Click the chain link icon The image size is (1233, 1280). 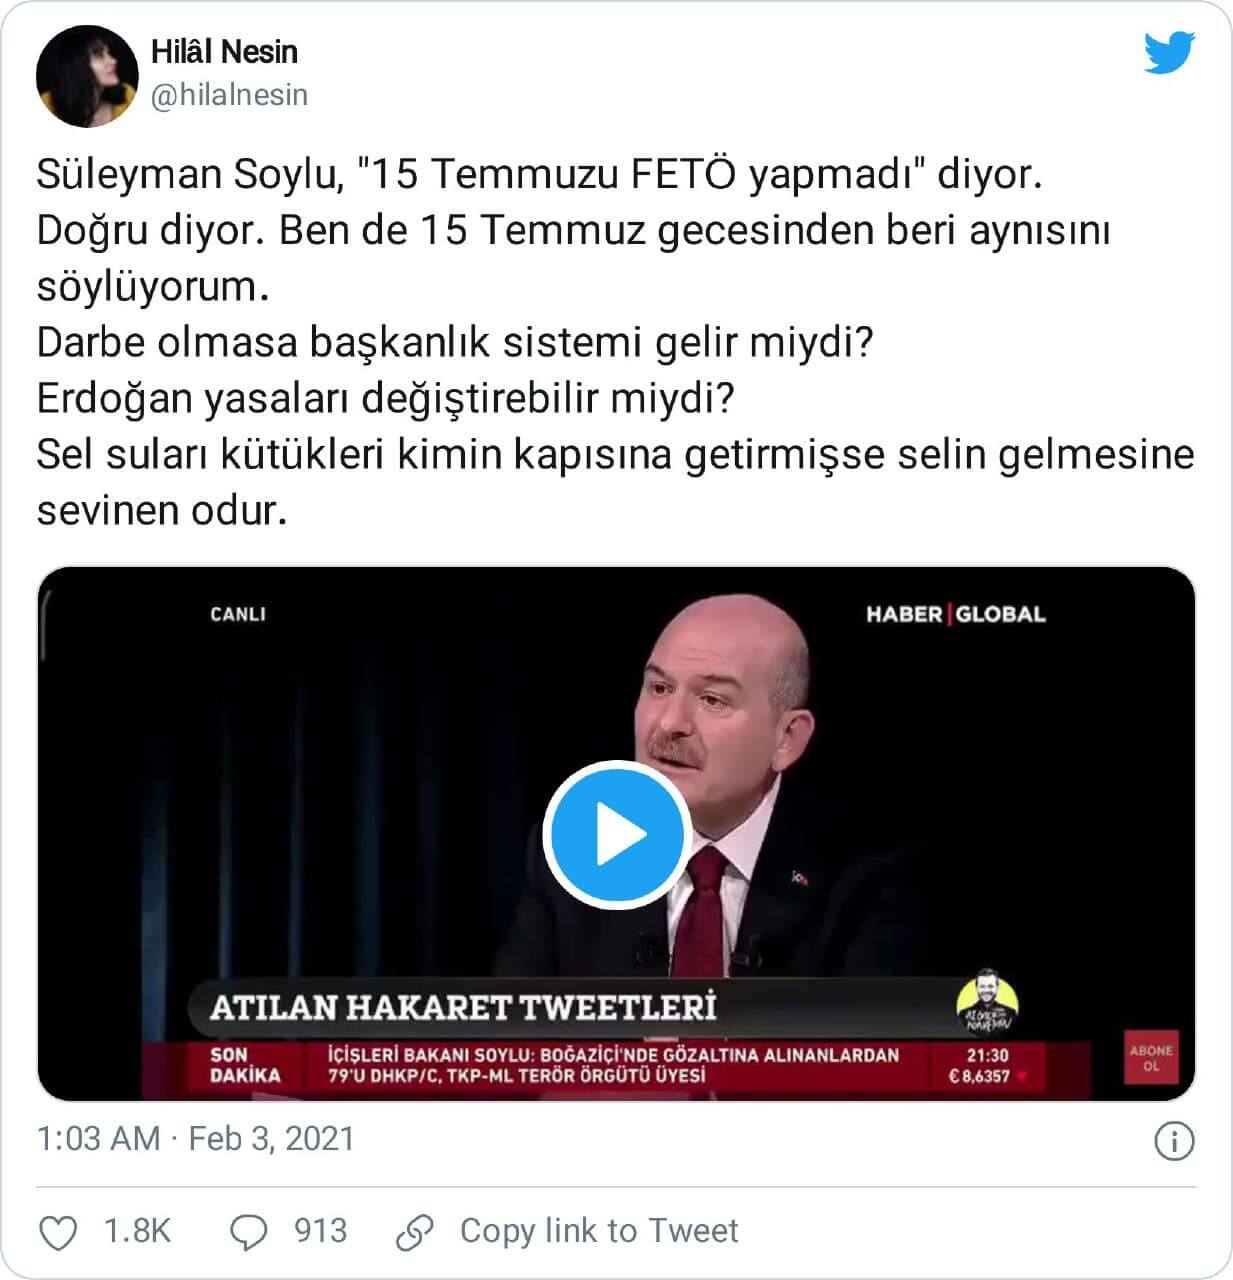[x=414, y=1232]
